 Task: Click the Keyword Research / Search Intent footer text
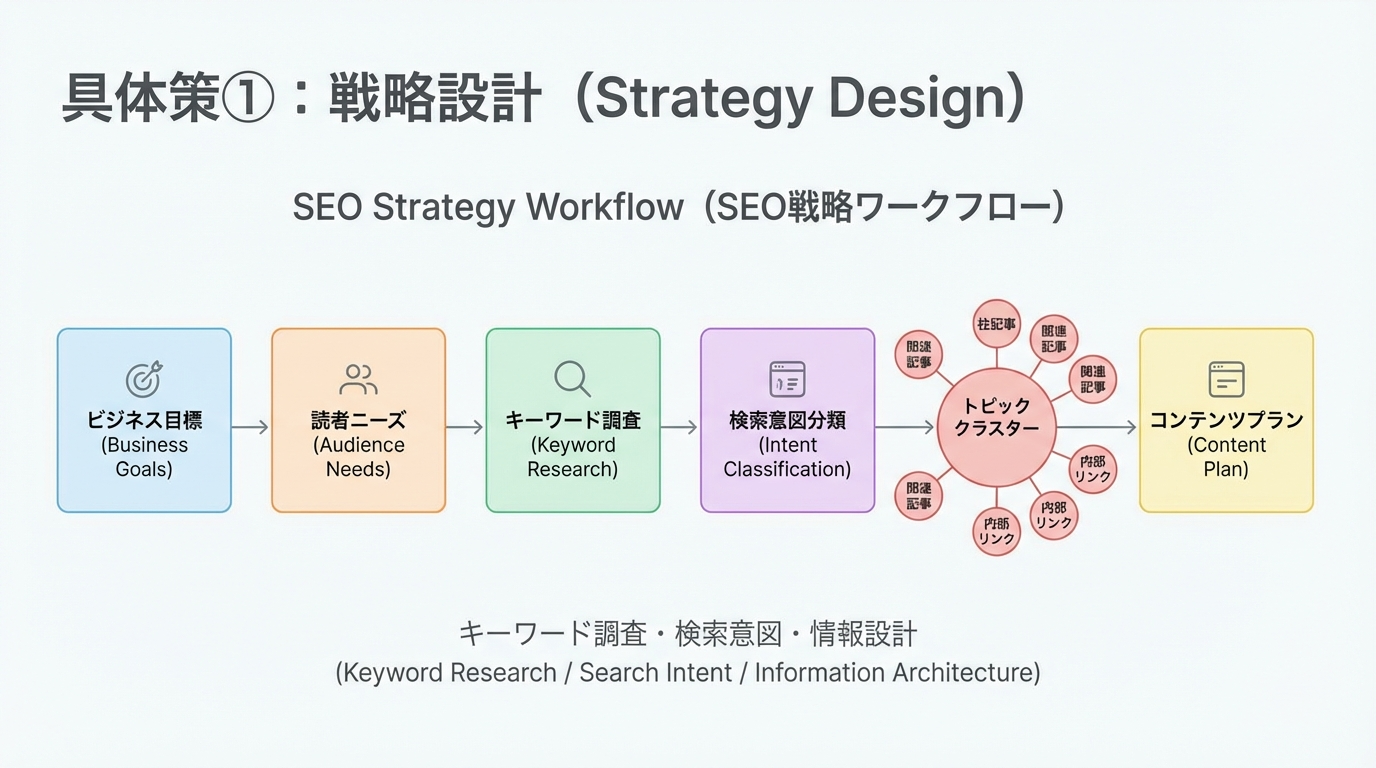[688, 672]
